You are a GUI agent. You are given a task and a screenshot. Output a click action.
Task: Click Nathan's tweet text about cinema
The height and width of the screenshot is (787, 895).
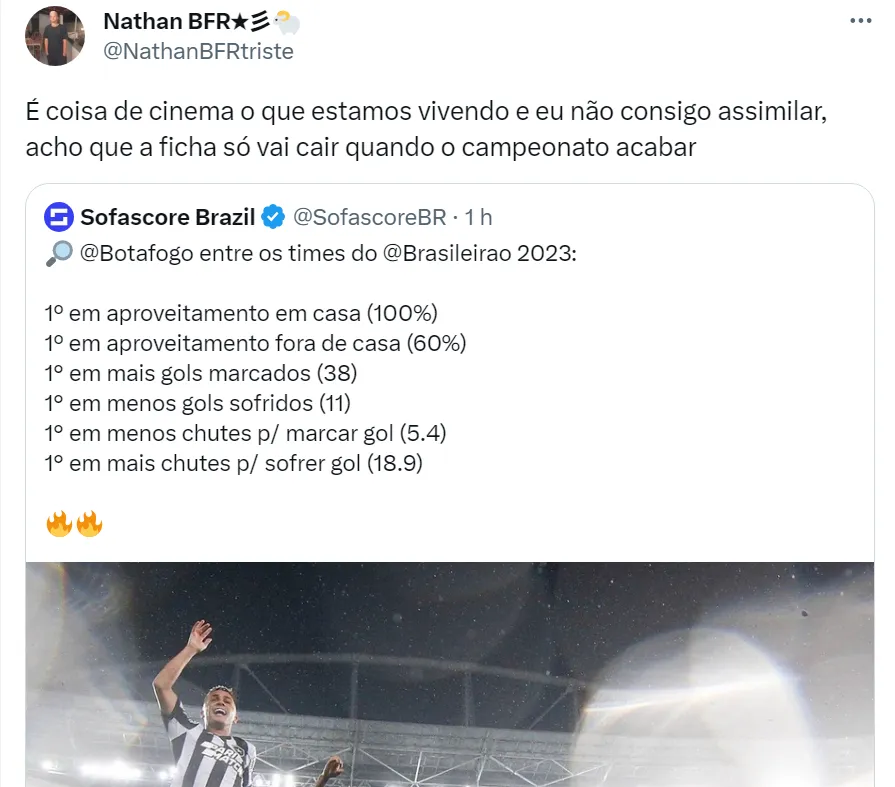pyautogui.click(x=426, y=129)
